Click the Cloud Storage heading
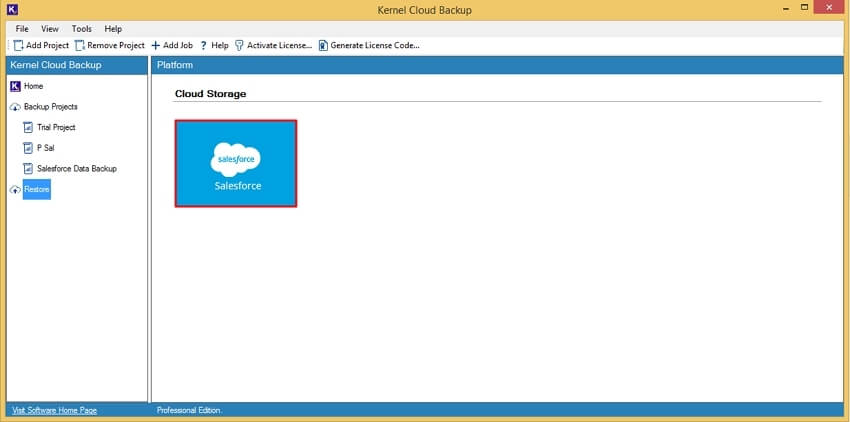 tap(210, 94)
